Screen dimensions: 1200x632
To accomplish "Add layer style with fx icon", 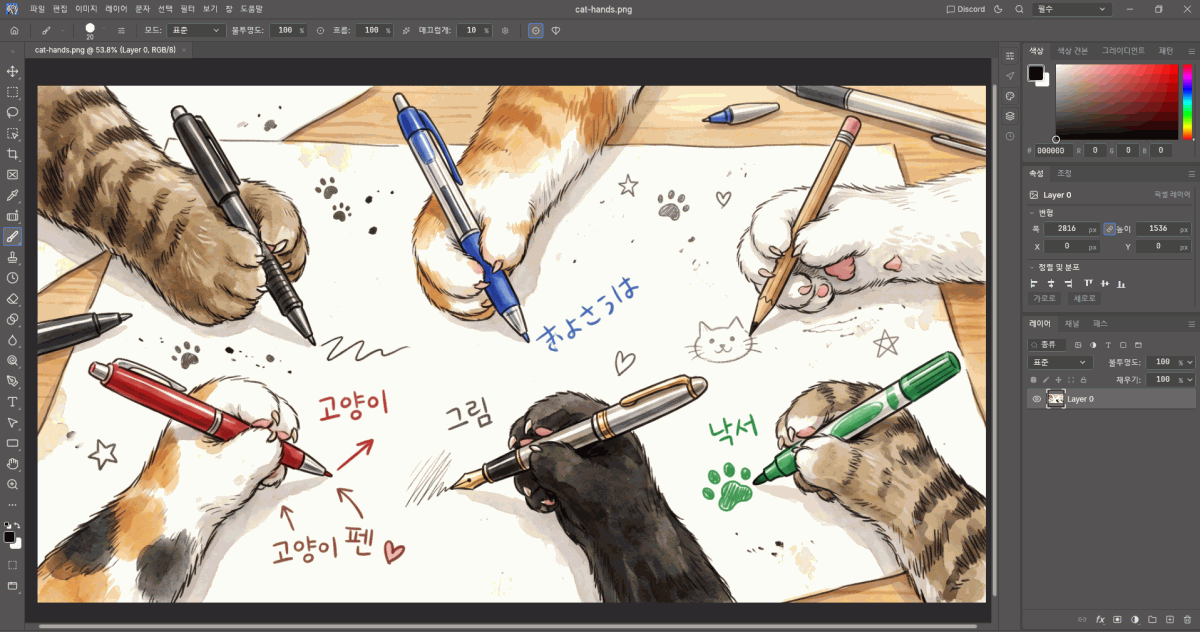I will pyautogui.click(x=1100, y=620).
